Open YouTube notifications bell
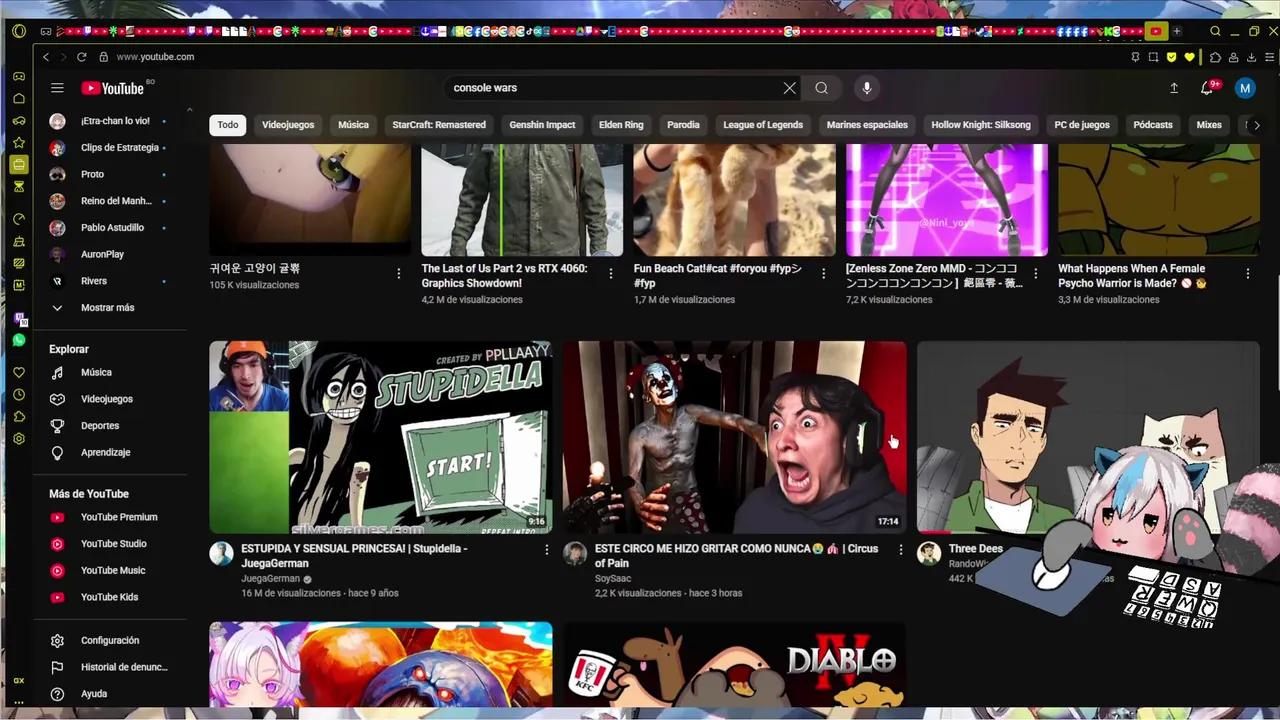Screen dimensions: 1280x720 pos(1207,88)
